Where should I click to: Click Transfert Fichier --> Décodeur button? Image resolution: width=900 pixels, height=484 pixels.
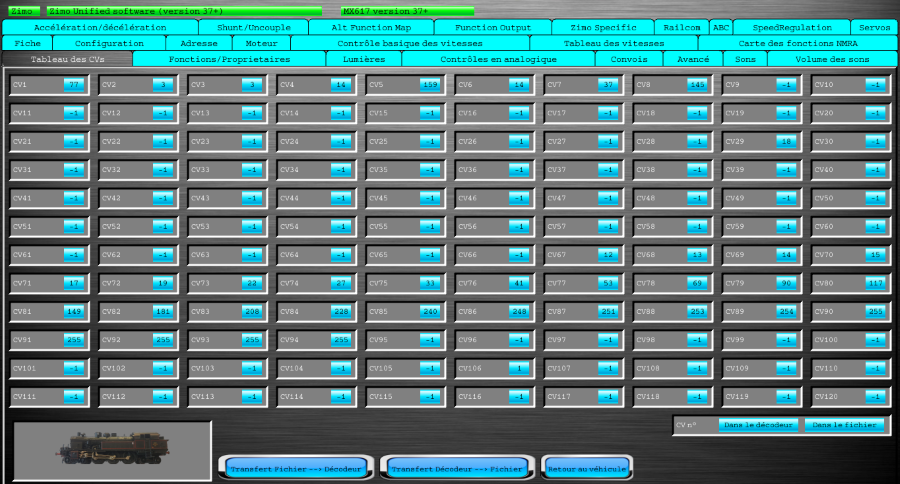coord(296,468)
